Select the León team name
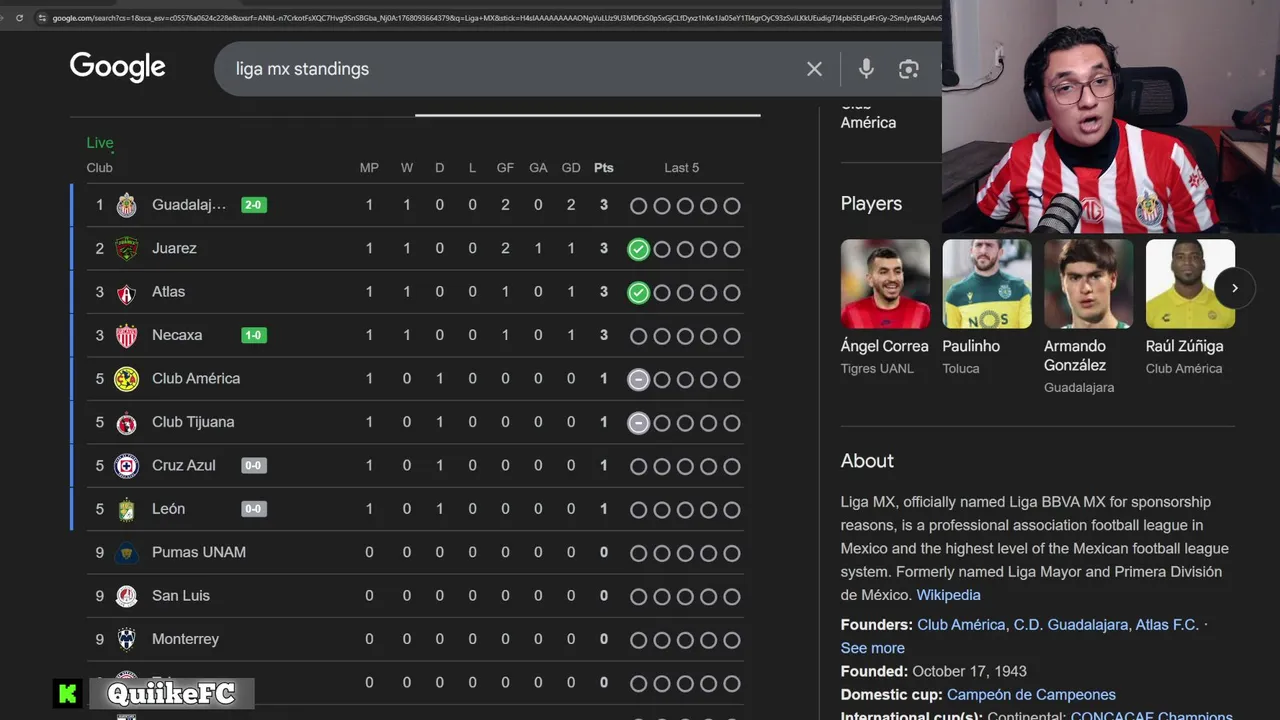Image resolution: width=1280 pixels, height=720 pixels. point(168,509)
